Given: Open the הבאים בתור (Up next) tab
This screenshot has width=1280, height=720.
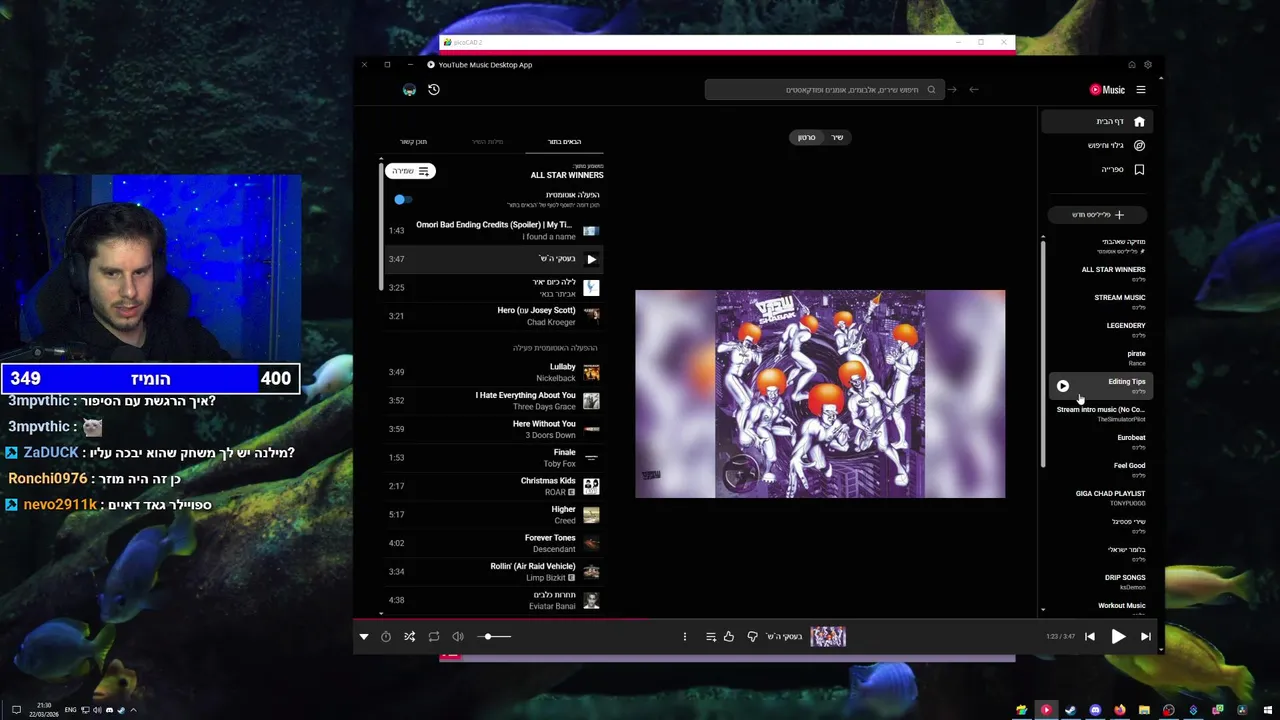Looking at the screenshot, I should 564,142.
